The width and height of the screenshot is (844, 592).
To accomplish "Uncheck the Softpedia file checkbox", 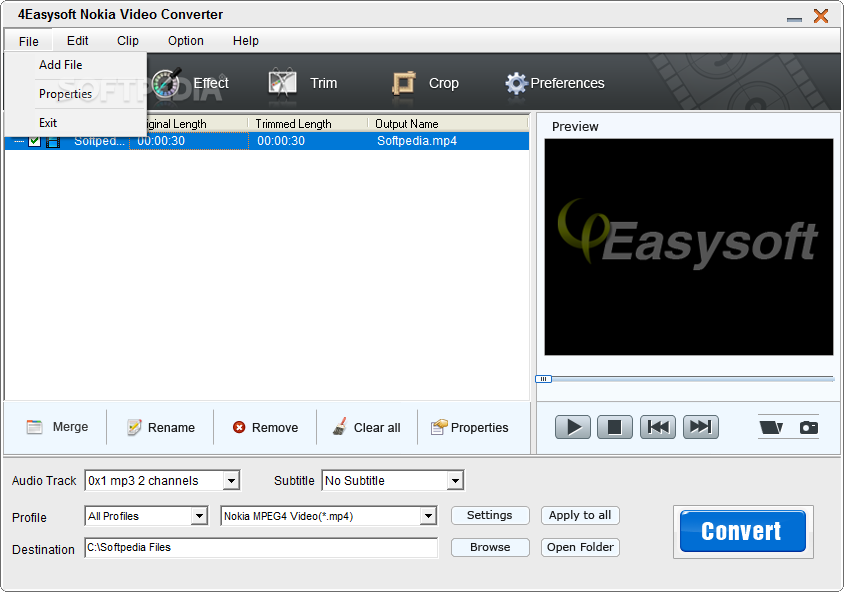I will (34, 141).
